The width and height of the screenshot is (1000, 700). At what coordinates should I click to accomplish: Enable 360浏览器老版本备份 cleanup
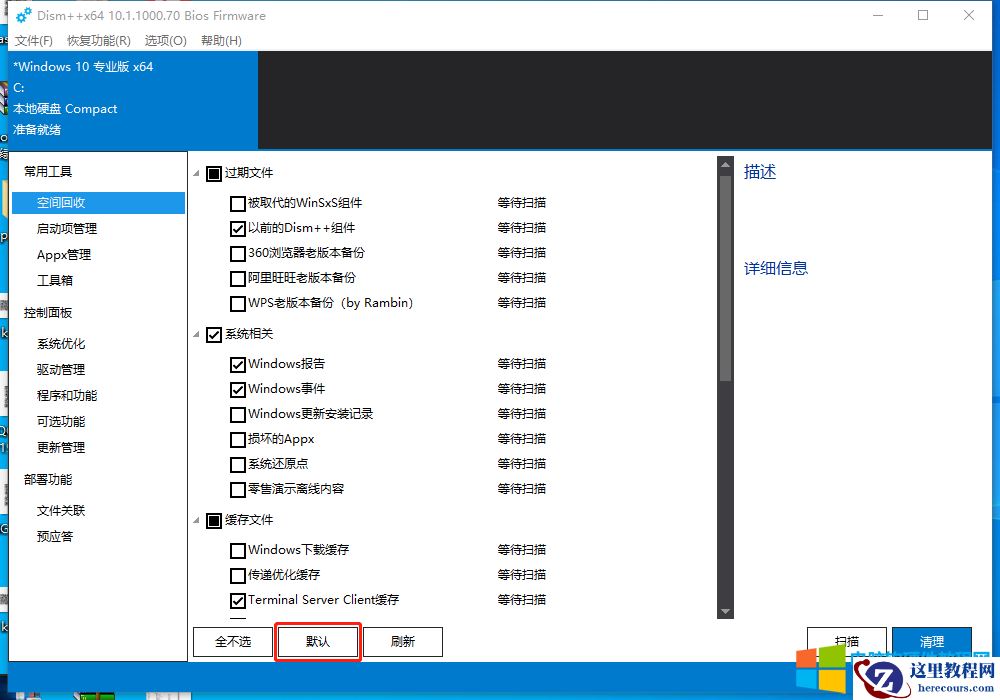[237, 253]
